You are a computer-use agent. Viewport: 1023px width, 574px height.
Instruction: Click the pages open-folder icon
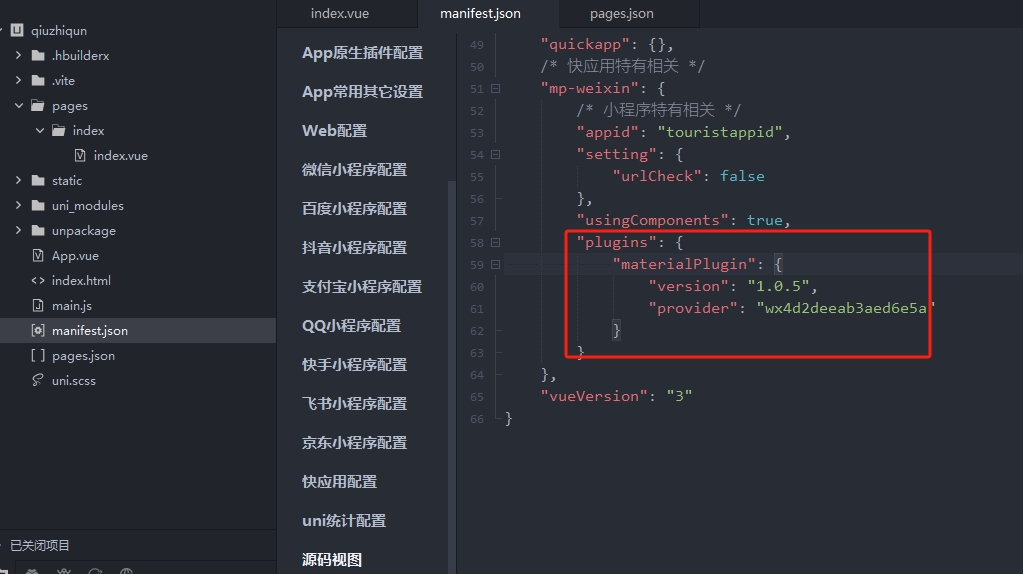tap(38, 106)
